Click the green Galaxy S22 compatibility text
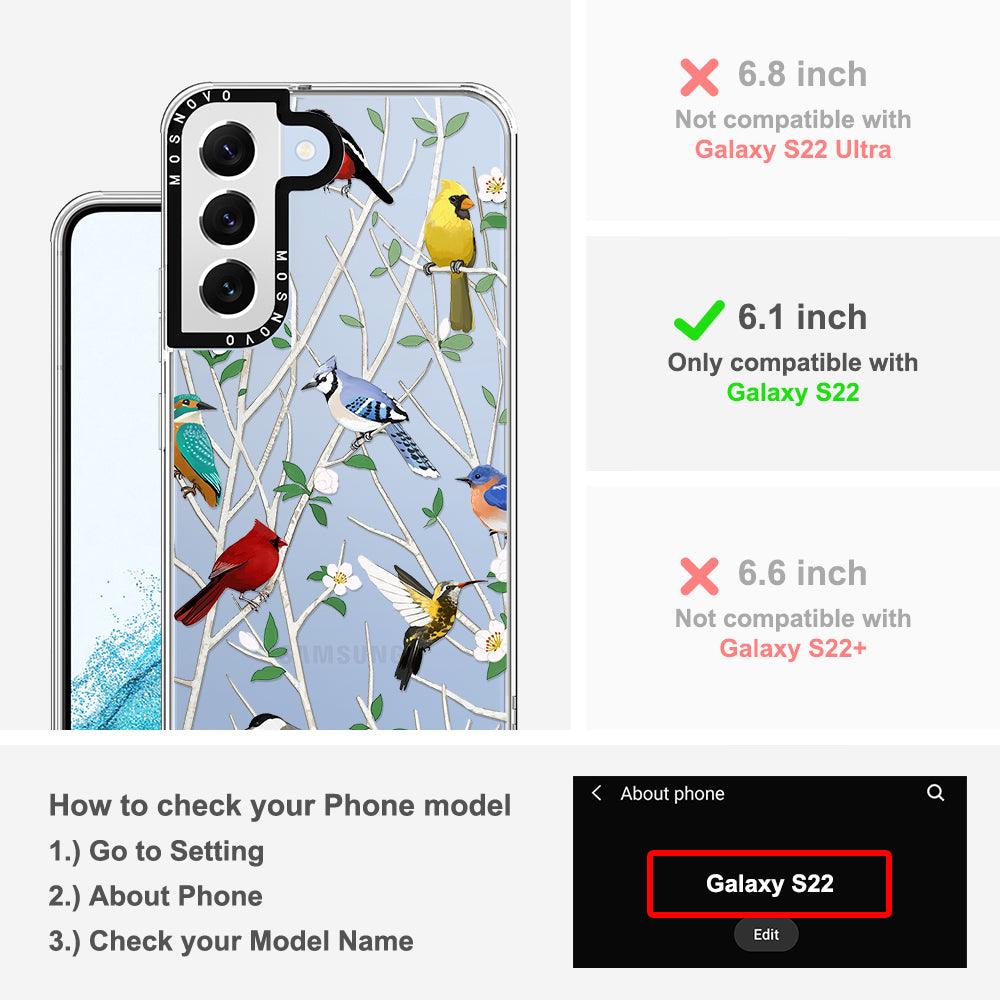 point(793,393)
